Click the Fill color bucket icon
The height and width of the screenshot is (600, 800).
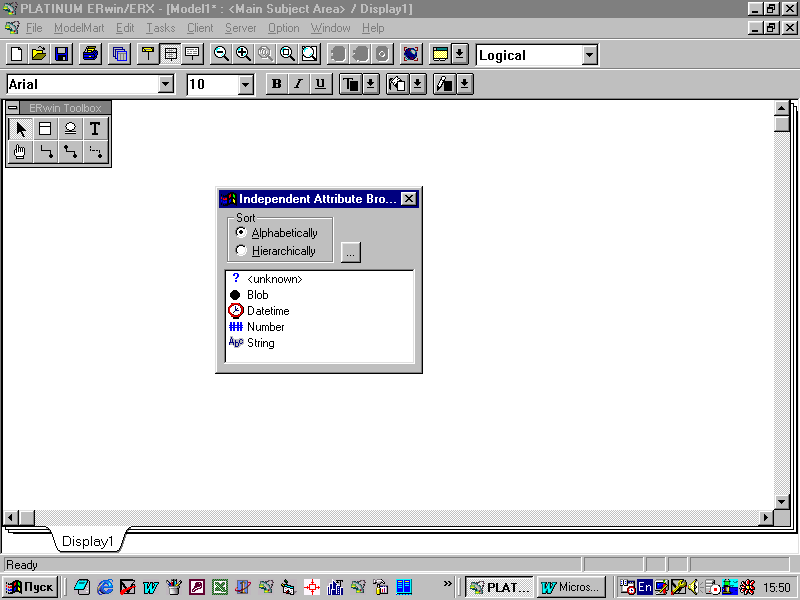pyautogui.click(x=397, y=84)
